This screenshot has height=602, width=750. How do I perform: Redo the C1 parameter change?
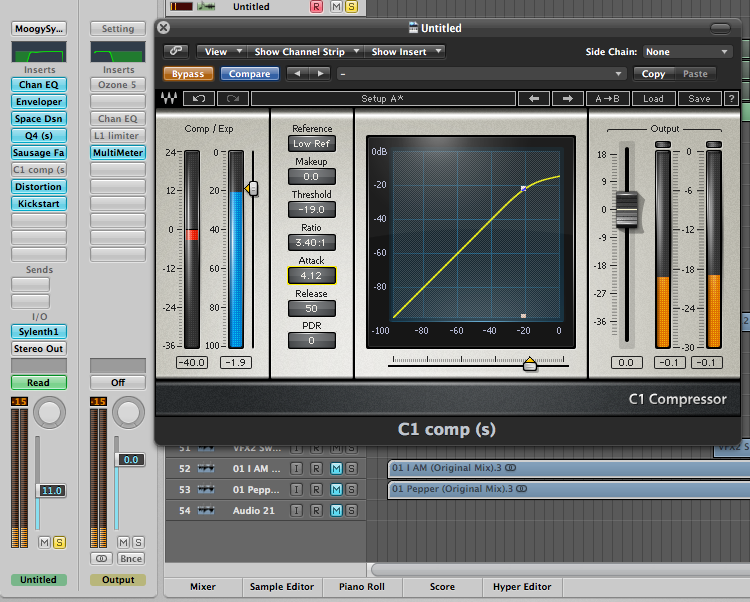(232, 99)
